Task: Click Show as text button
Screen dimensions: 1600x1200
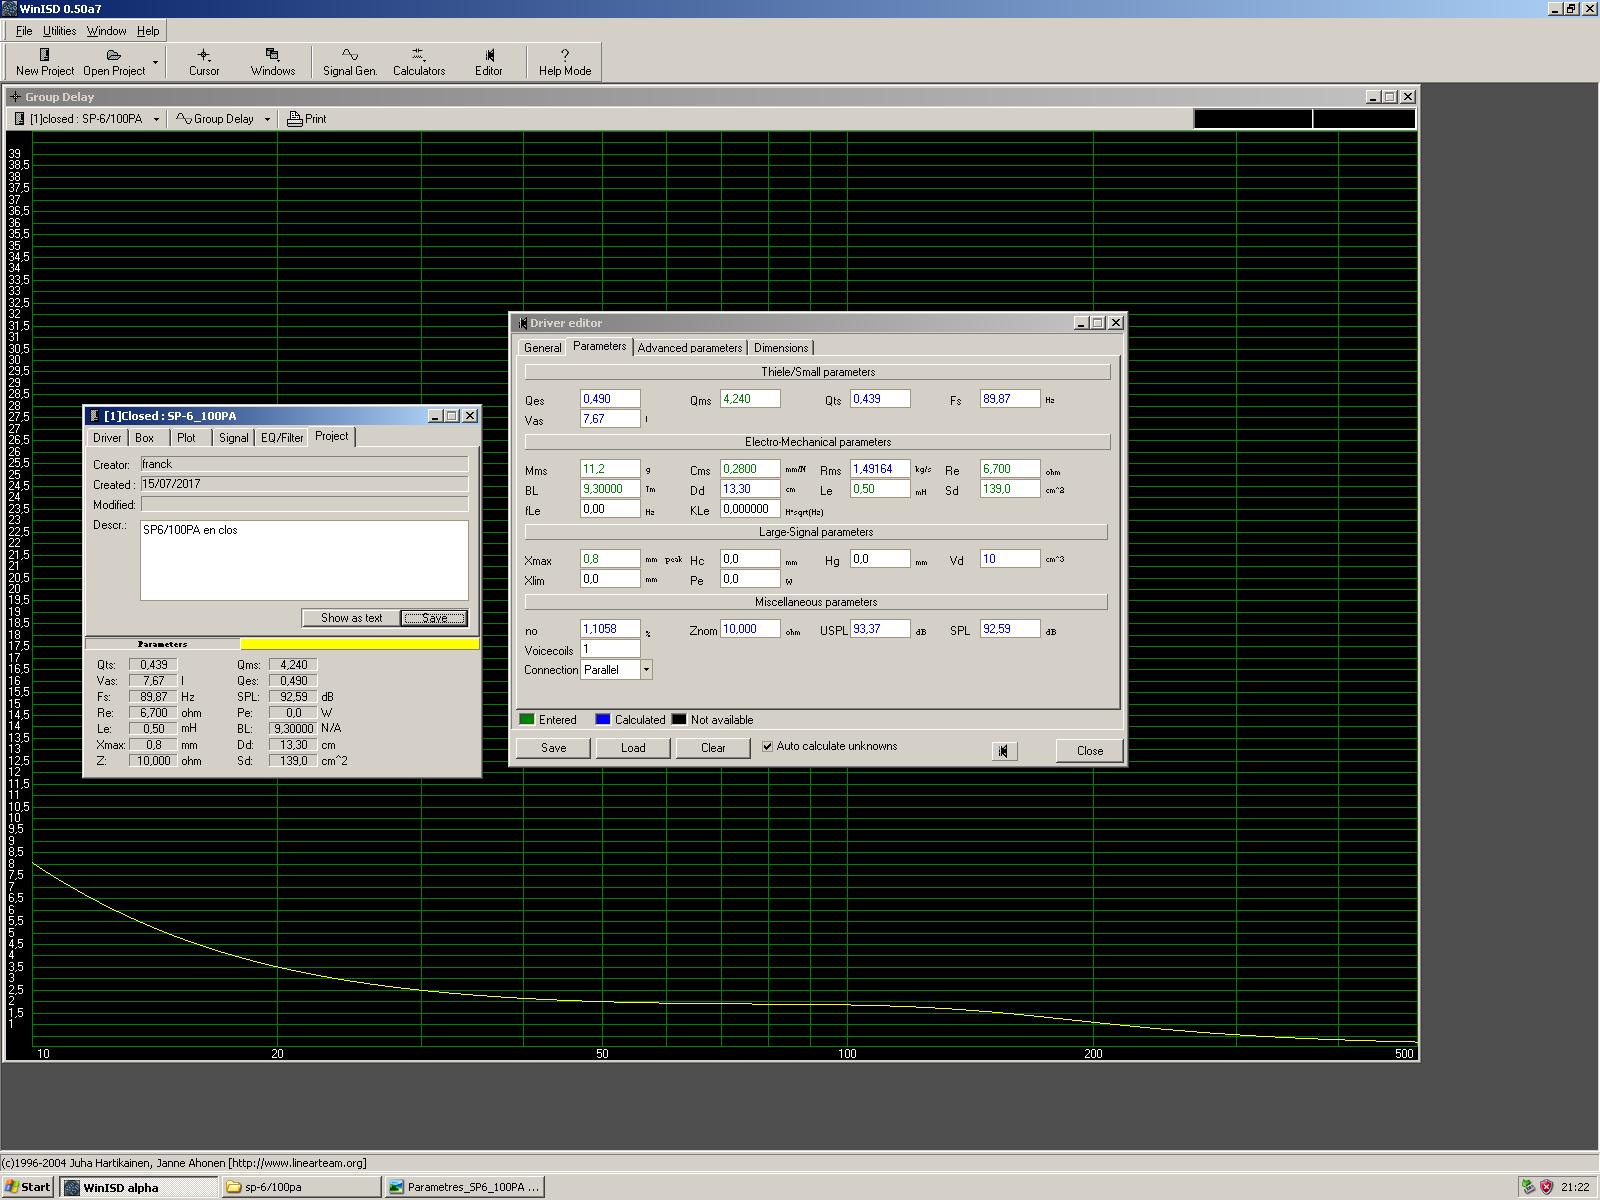Action: [x=351, y=618]
